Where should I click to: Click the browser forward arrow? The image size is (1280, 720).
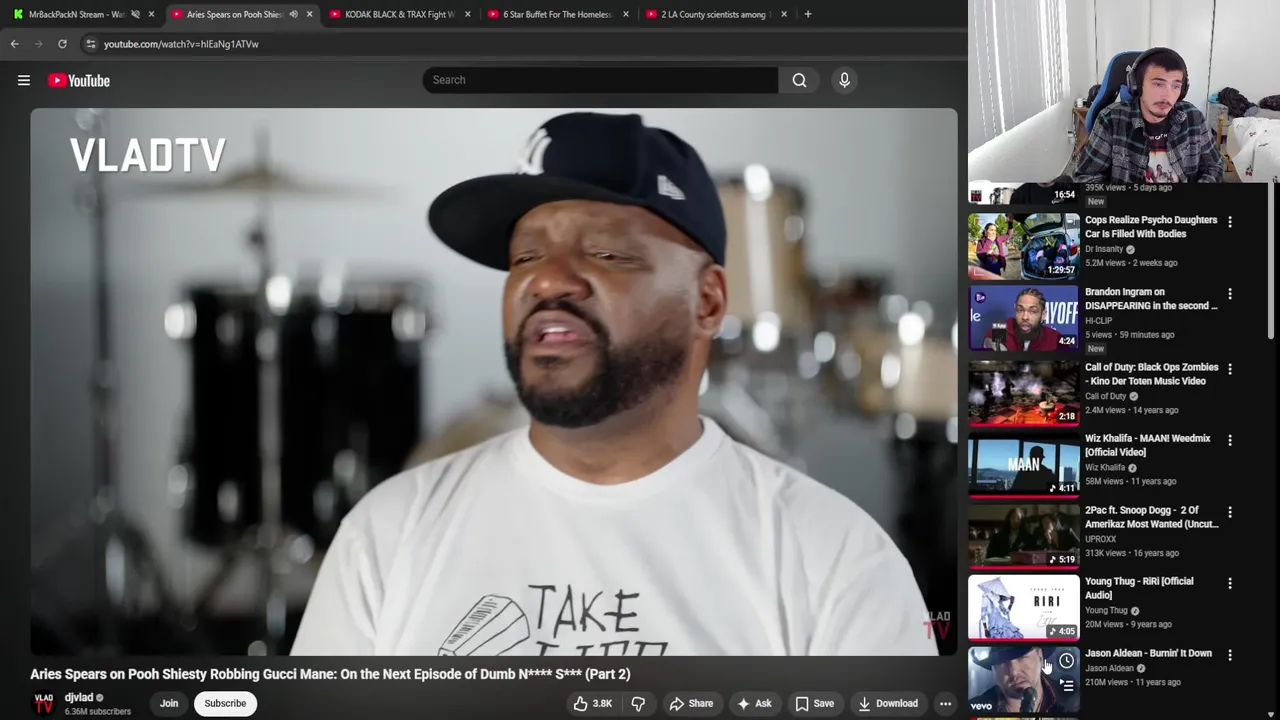[x=38, y=44]
